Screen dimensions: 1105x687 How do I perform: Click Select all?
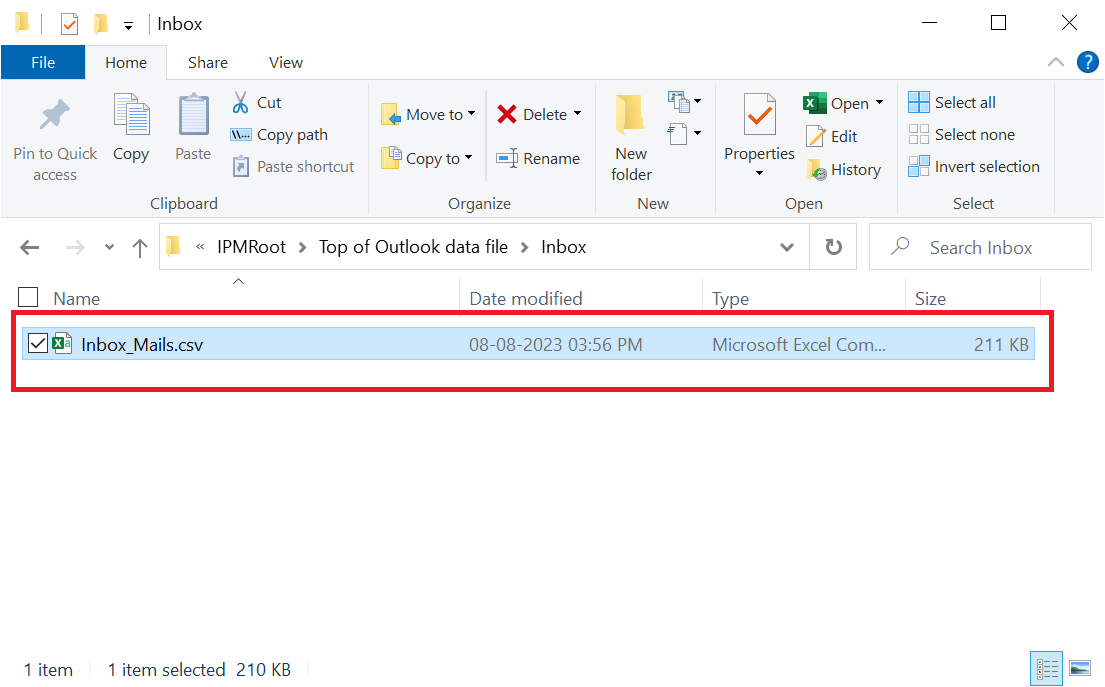(x=951, y=102)
